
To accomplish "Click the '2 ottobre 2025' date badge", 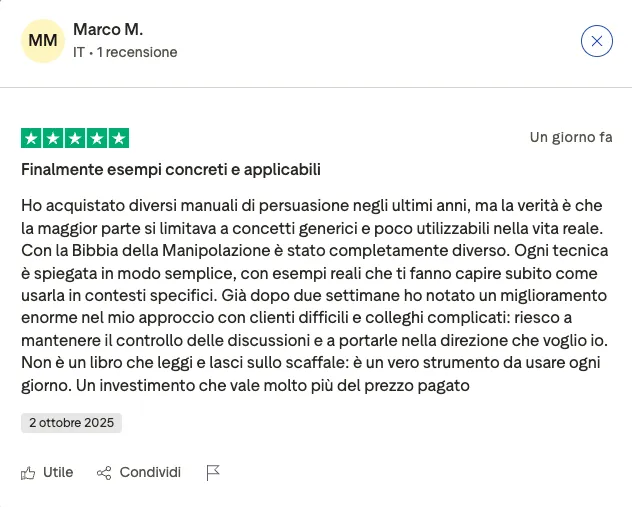I will (x=71, y=423).
